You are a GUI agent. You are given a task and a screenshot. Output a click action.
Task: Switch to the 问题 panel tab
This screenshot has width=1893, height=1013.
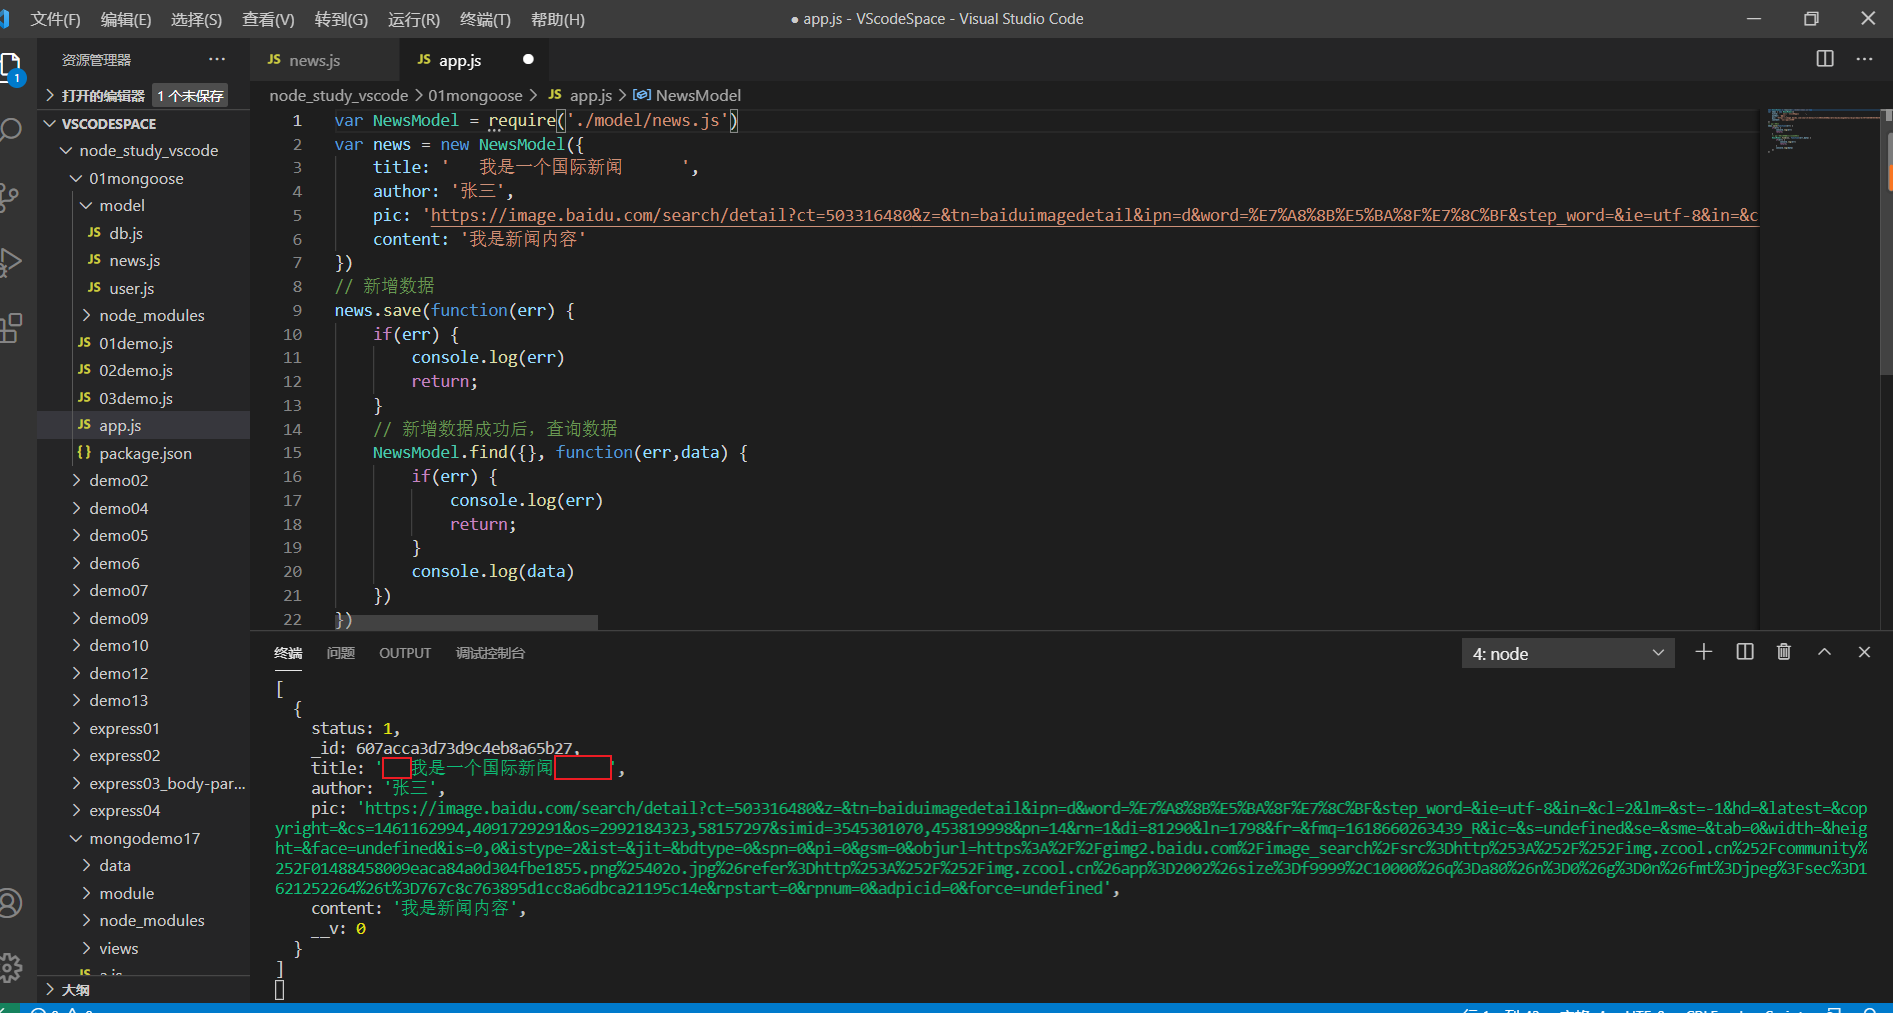pyautogui.click(x=340, y=653)
